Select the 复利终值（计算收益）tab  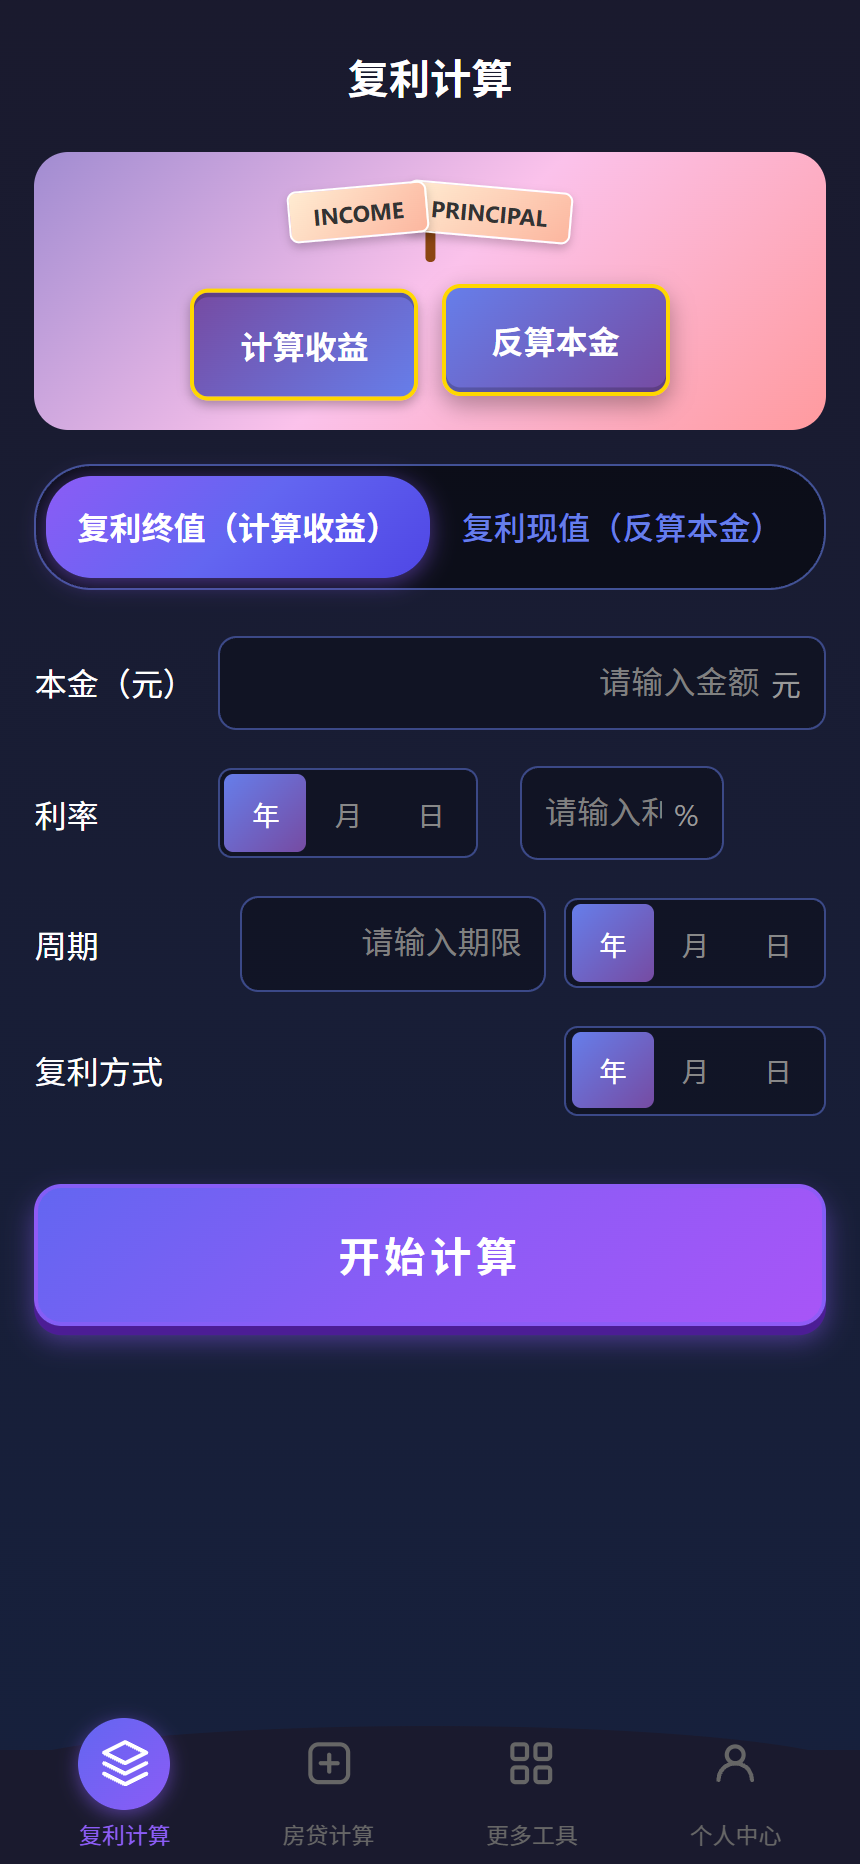pyautogui.click(x=234, y=528)
